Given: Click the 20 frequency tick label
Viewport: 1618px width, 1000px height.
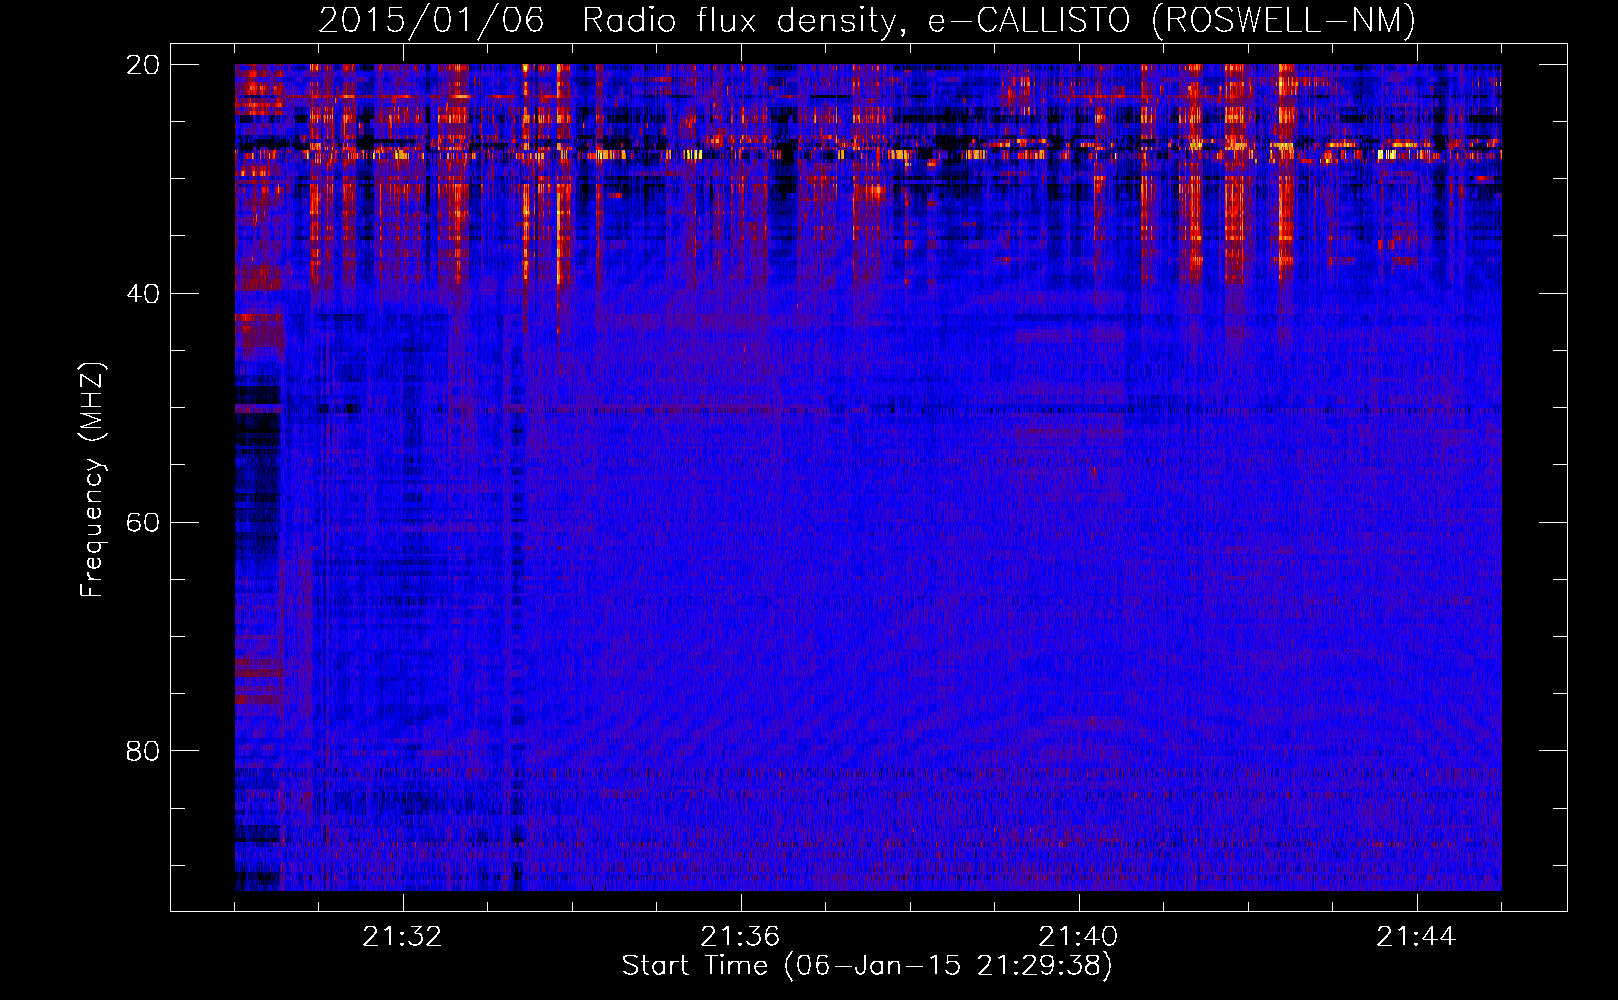Looking at the screenshot, I should [x=142, y=65].
